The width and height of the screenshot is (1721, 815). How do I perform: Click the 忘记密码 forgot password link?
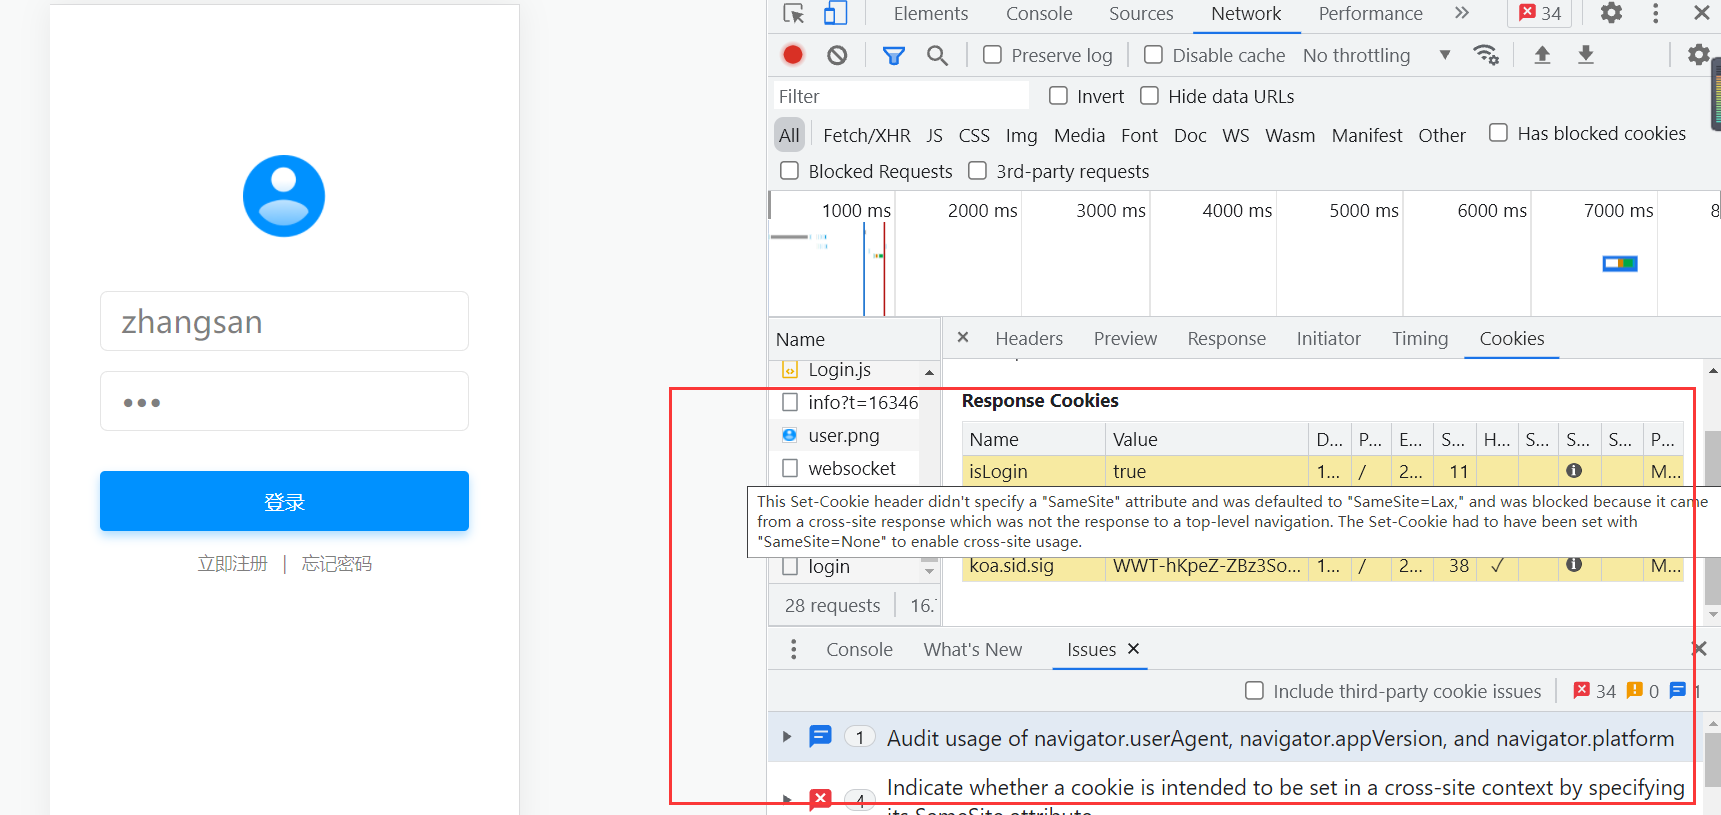337,564
